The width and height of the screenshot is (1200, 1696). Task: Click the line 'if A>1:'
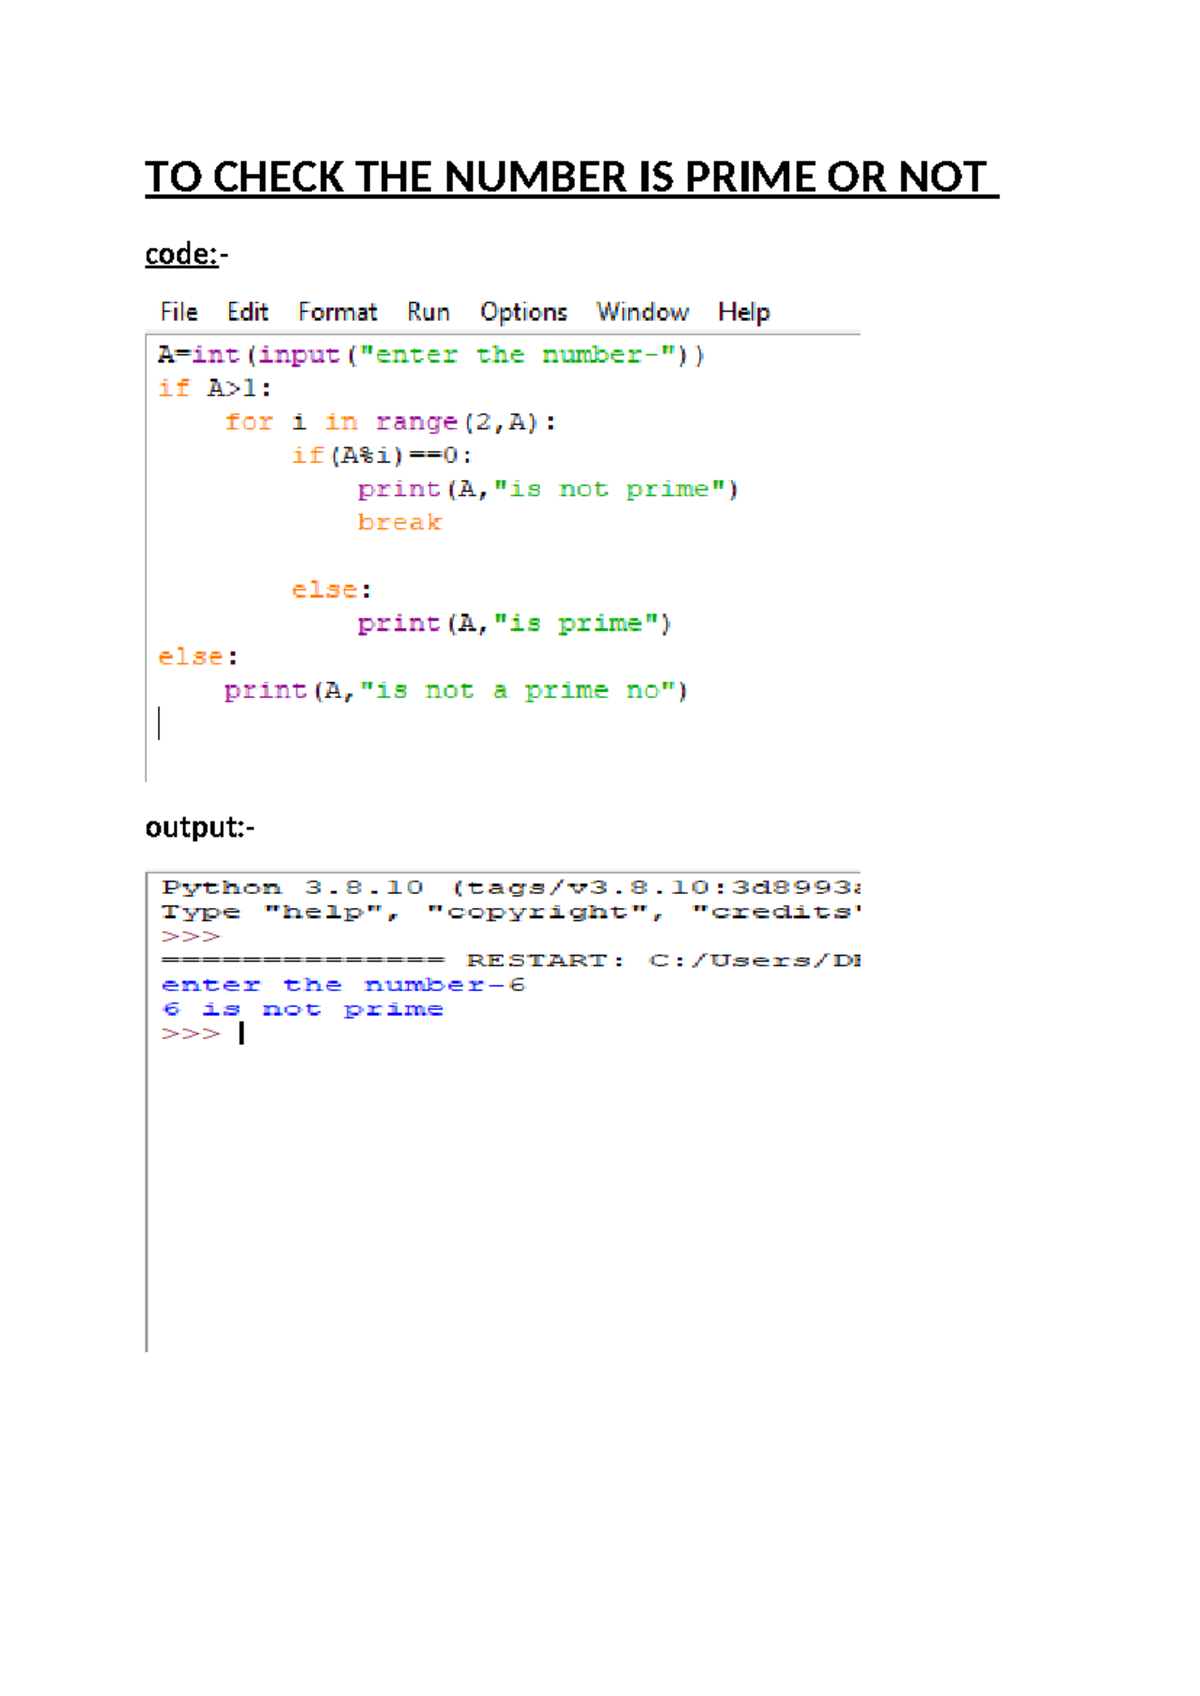tap(214, 388)
